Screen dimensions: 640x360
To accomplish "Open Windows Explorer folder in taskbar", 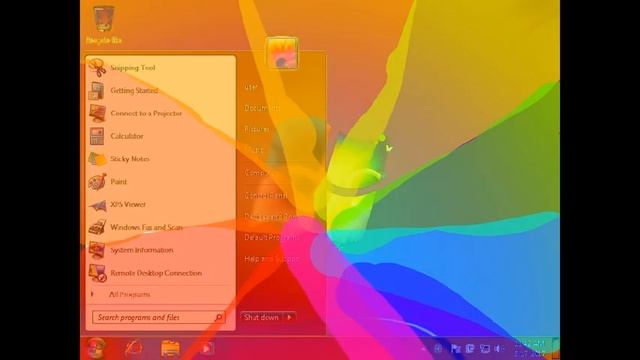I will [x=170, y=349].
